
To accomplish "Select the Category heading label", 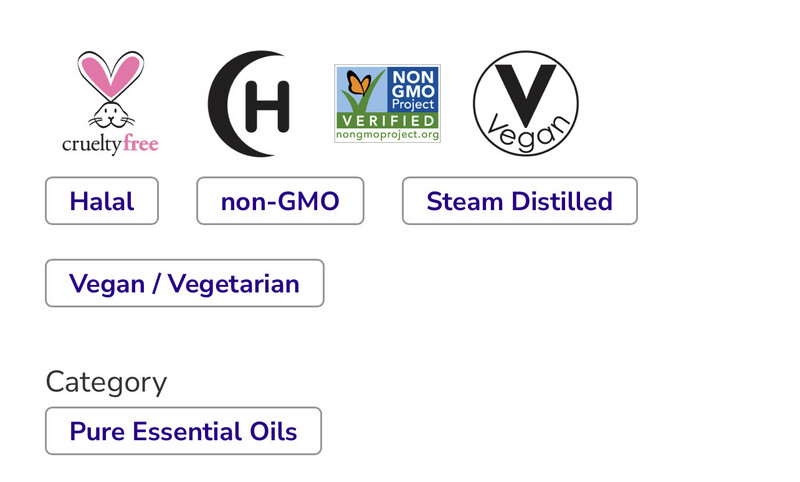I will pos(106,382).
